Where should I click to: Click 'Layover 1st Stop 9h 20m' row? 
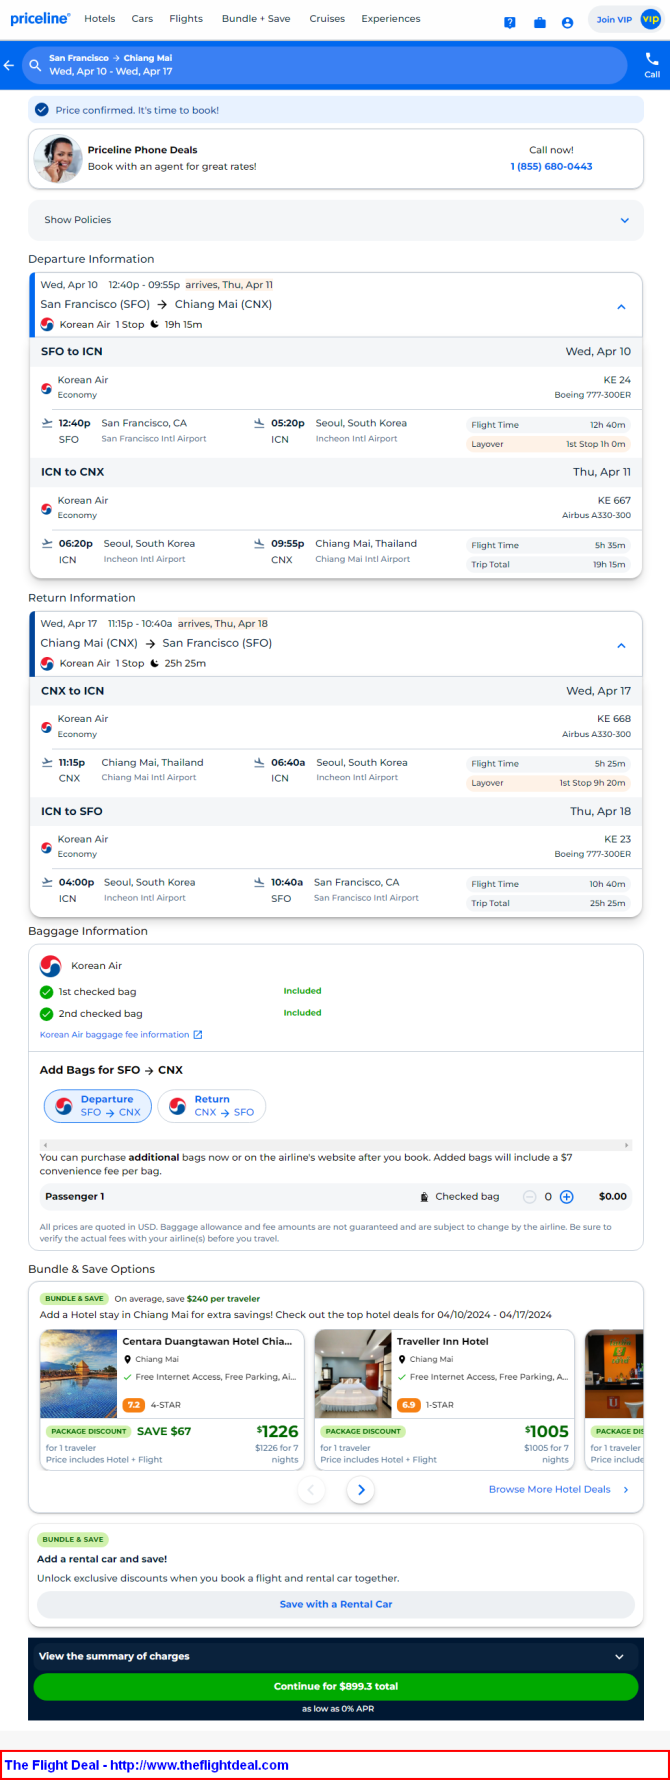point(548,783)
